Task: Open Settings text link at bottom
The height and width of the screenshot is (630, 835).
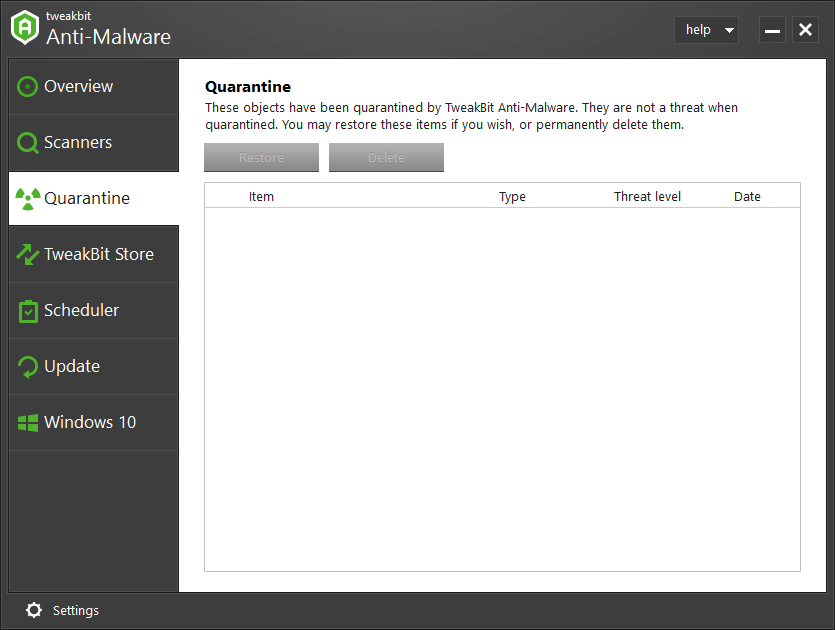Action: 76,610
